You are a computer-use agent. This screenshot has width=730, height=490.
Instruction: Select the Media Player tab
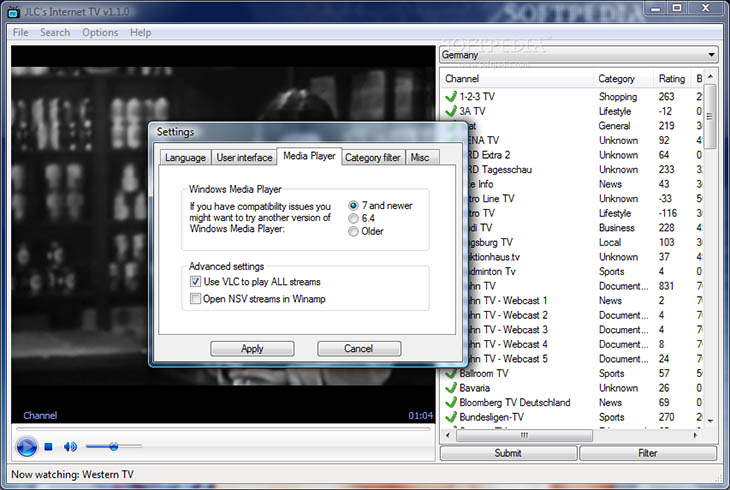[x=309, y=156]
